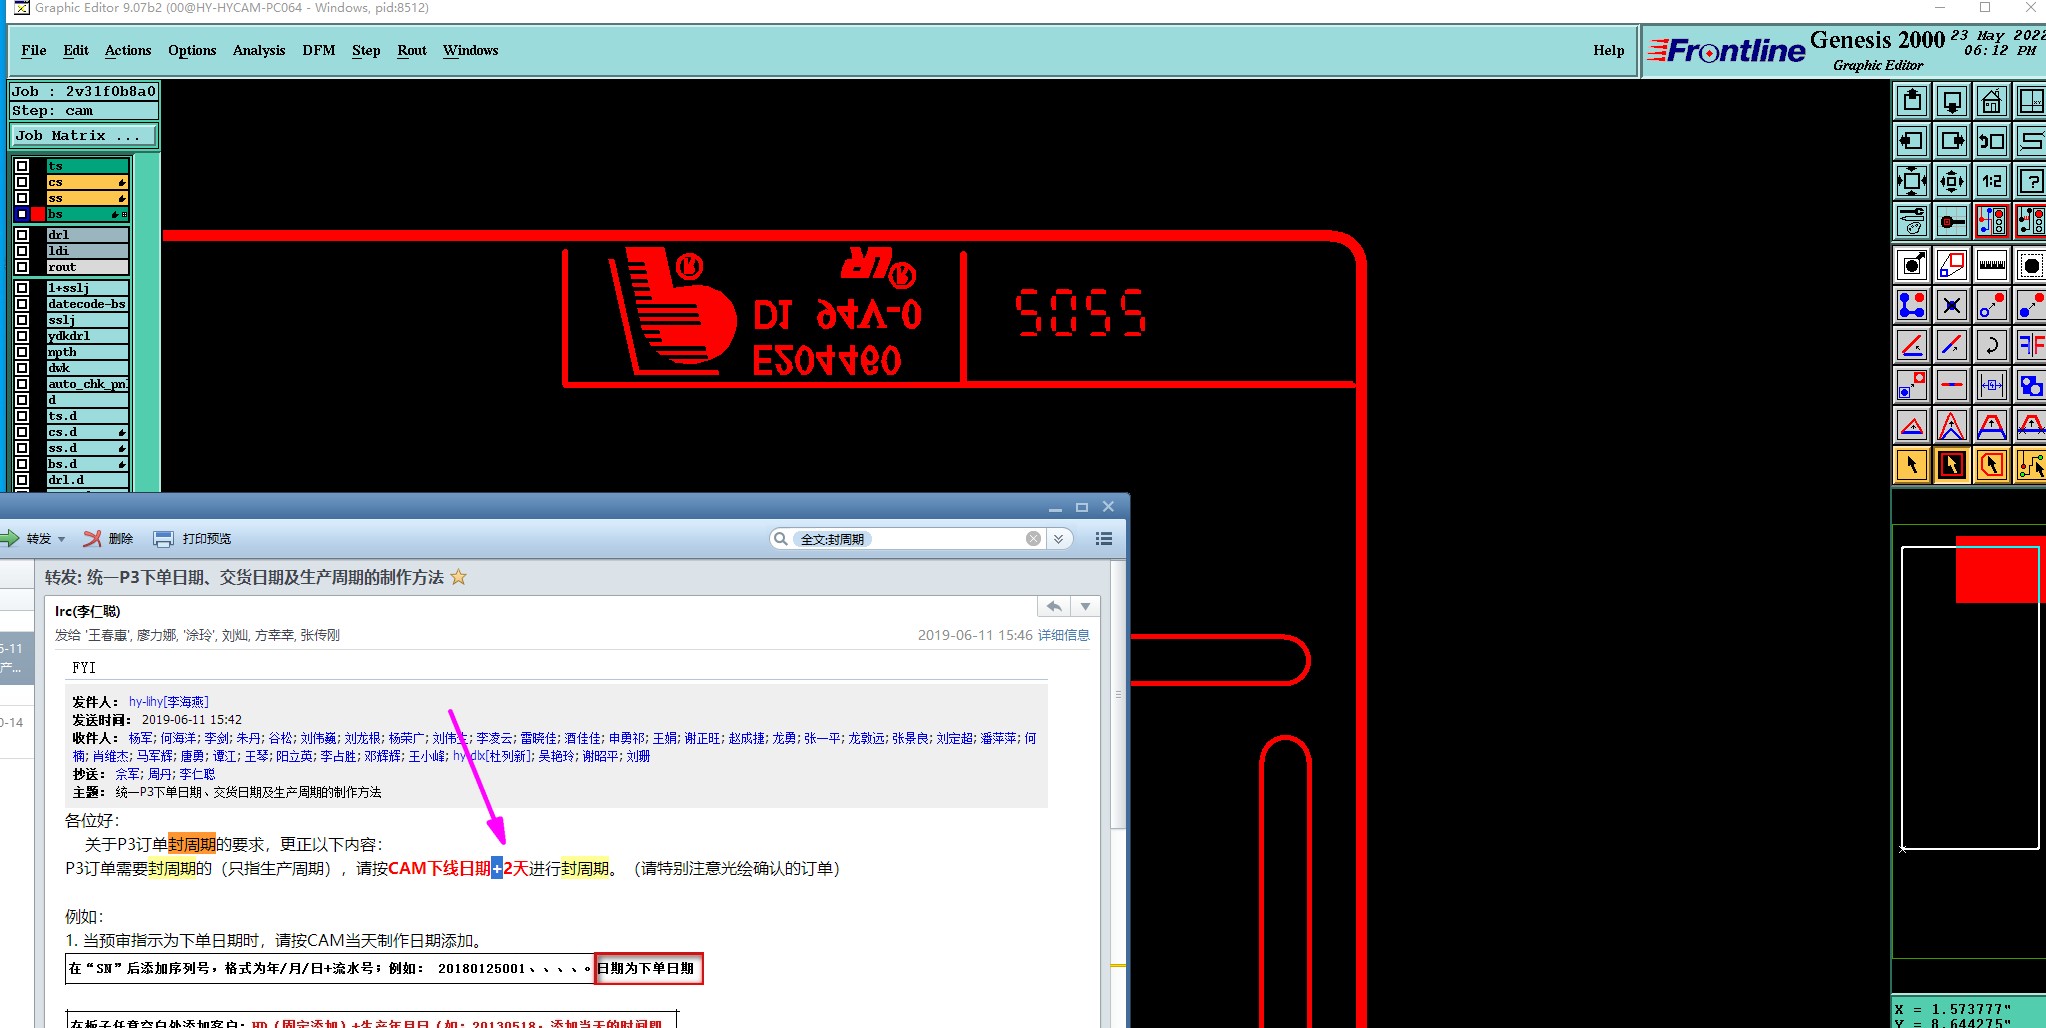
Task: Open the DFM menu
Action: coord(319,50)
